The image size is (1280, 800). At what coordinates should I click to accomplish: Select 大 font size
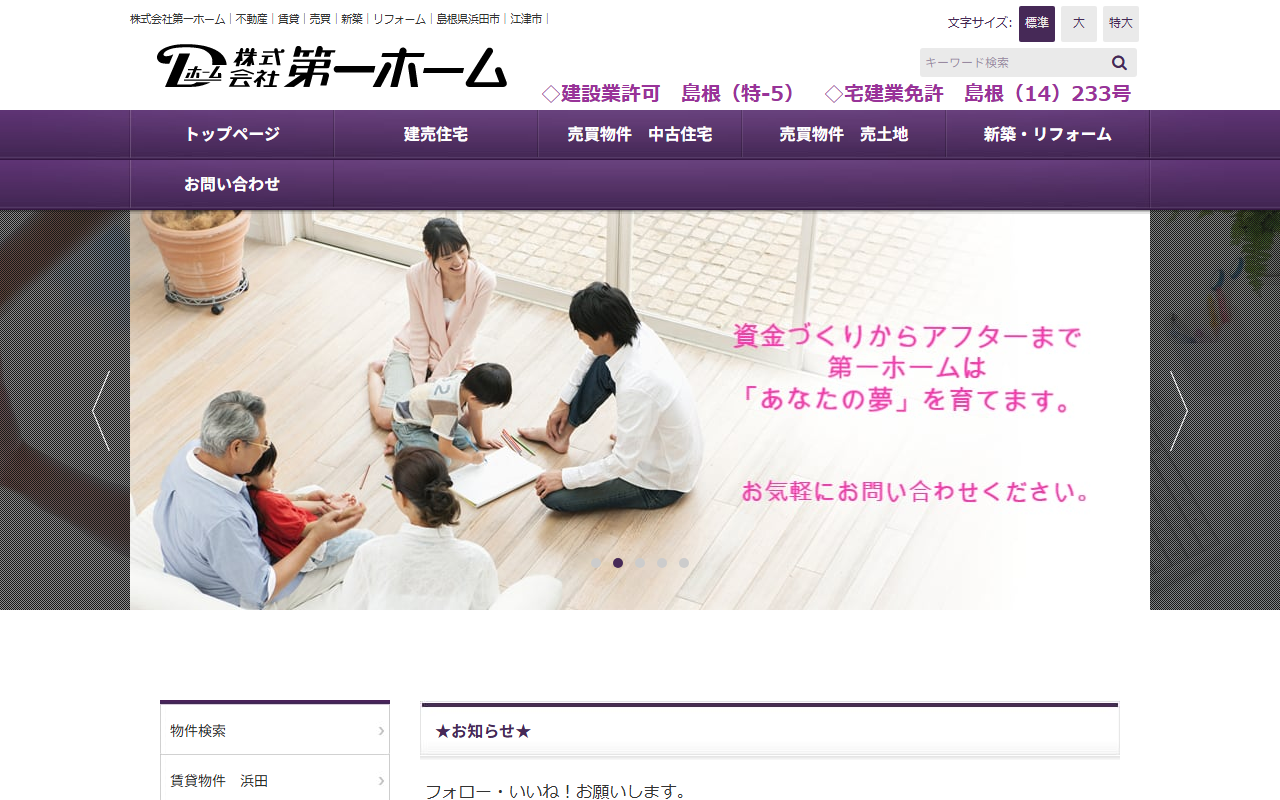coord(1079,23)
